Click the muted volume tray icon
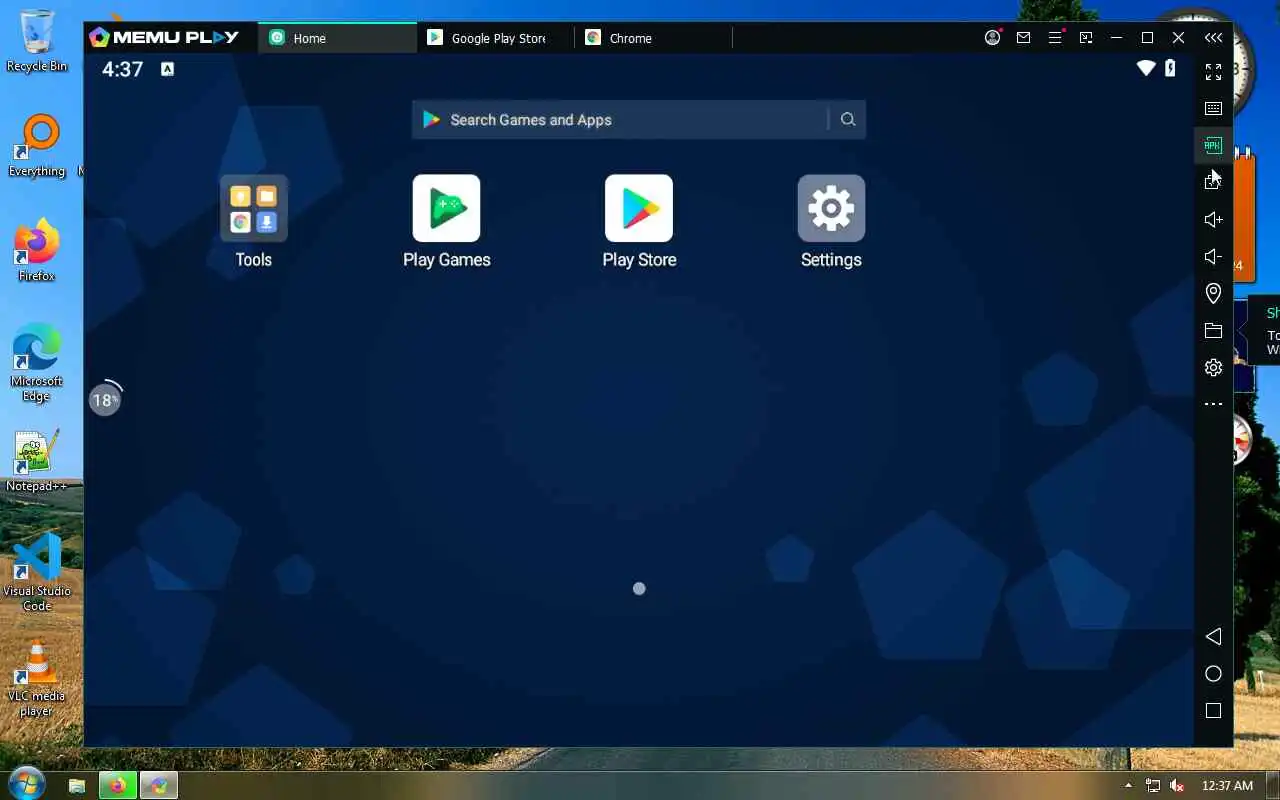1280x800 pixels. 1178,786
